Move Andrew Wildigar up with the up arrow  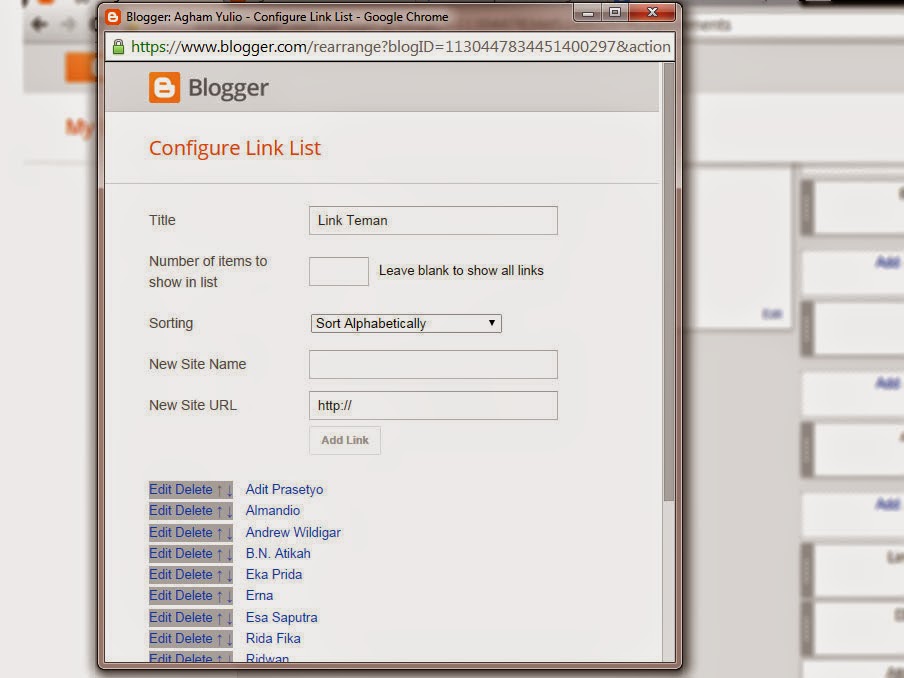coord(219,533)
